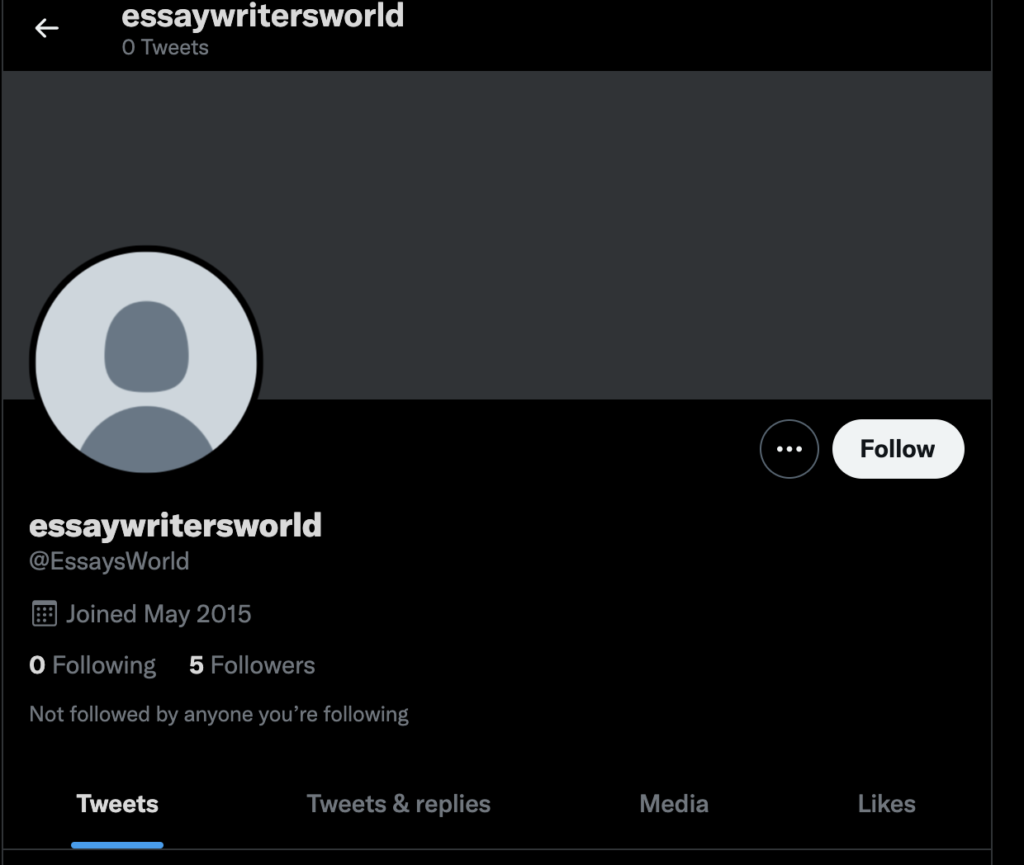Go back using the left arrow
Screen dimensions: 1024x865
click(x=46, y=28)
